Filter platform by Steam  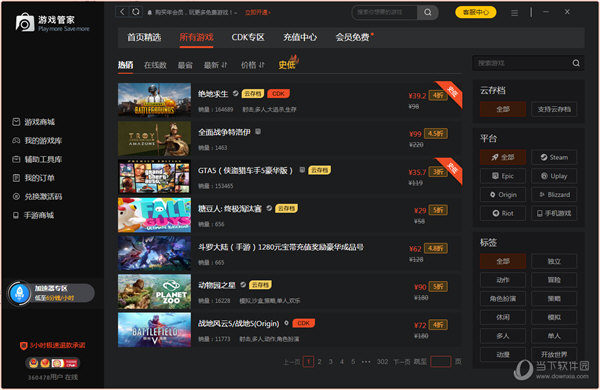[554, 157]
